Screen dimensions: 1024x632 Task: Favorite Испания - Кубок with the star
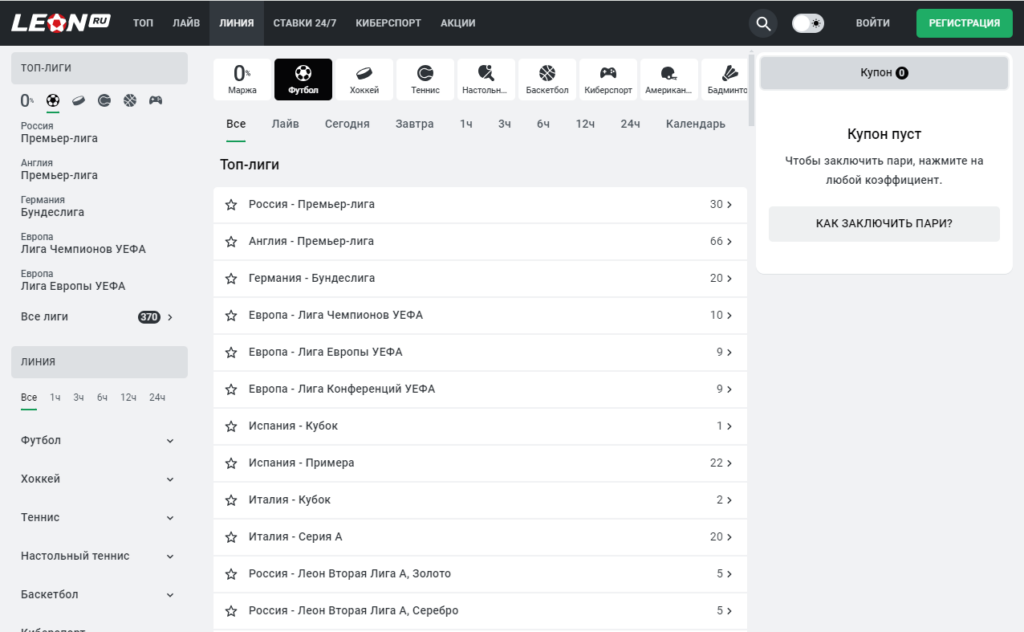(231, 426)
